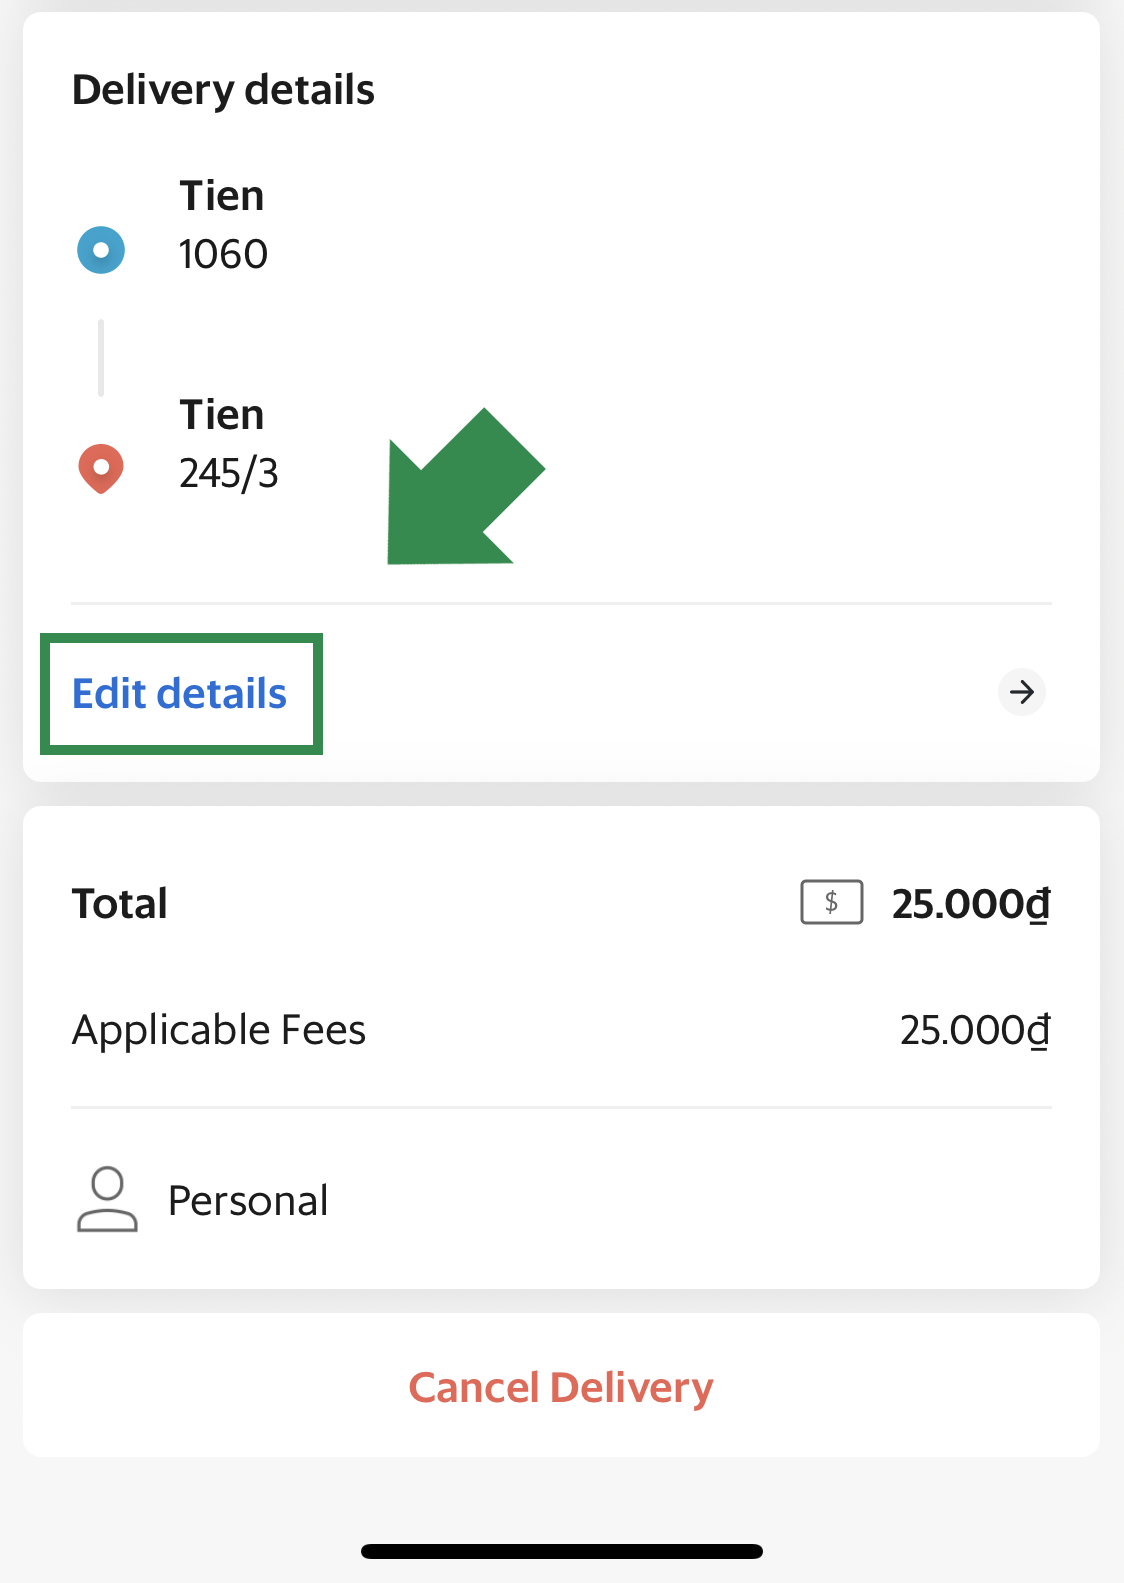This screenshot has height=1583, width=1124.
Task: Tap Applicable Fees row label
Action: (219, 1030)
